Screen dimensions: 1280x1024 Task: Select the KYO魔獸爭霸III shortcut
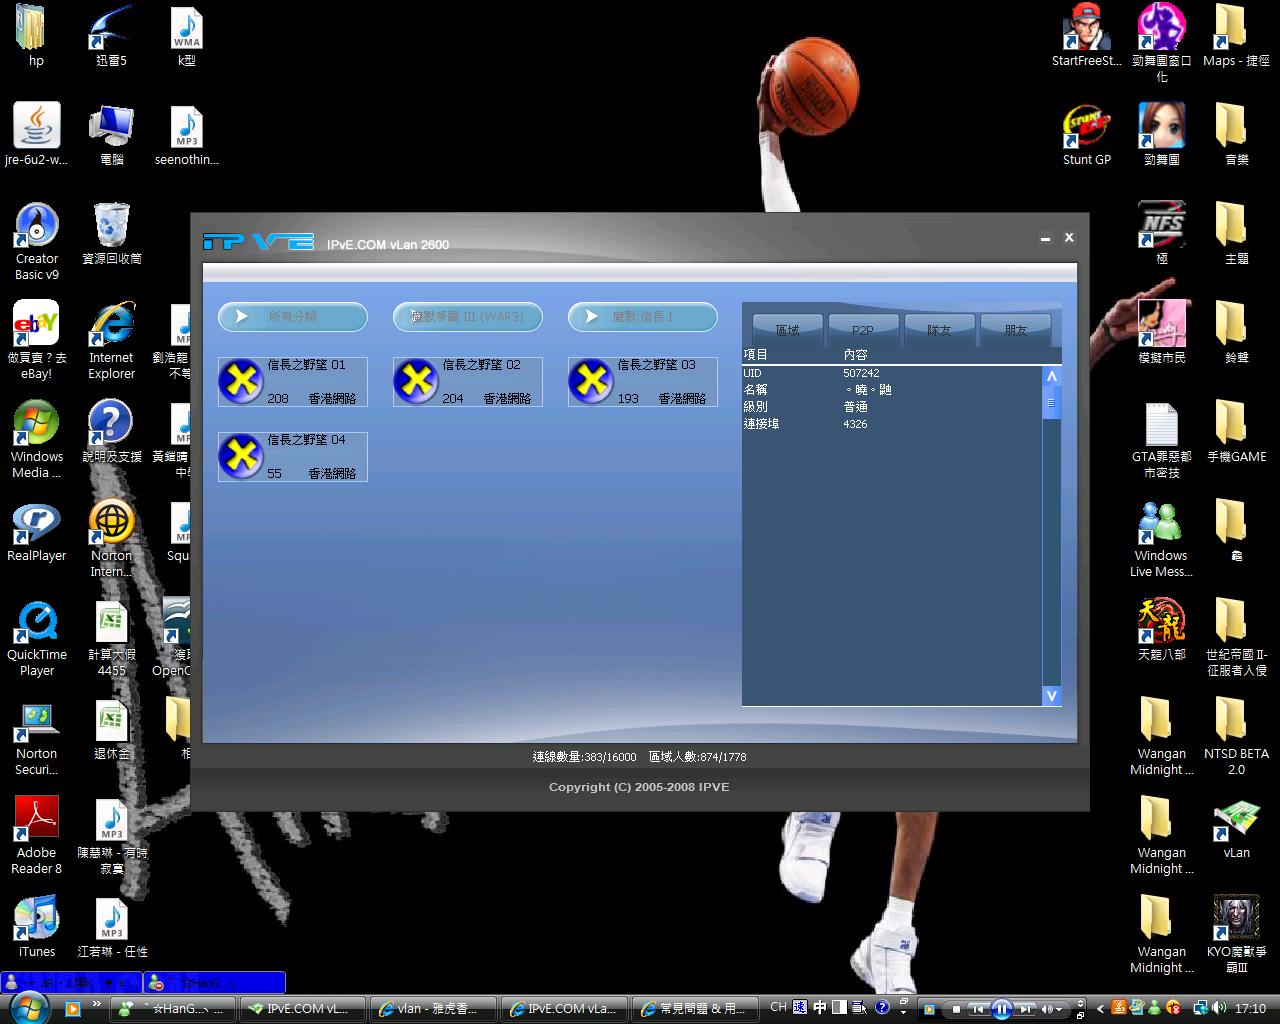1237,934
